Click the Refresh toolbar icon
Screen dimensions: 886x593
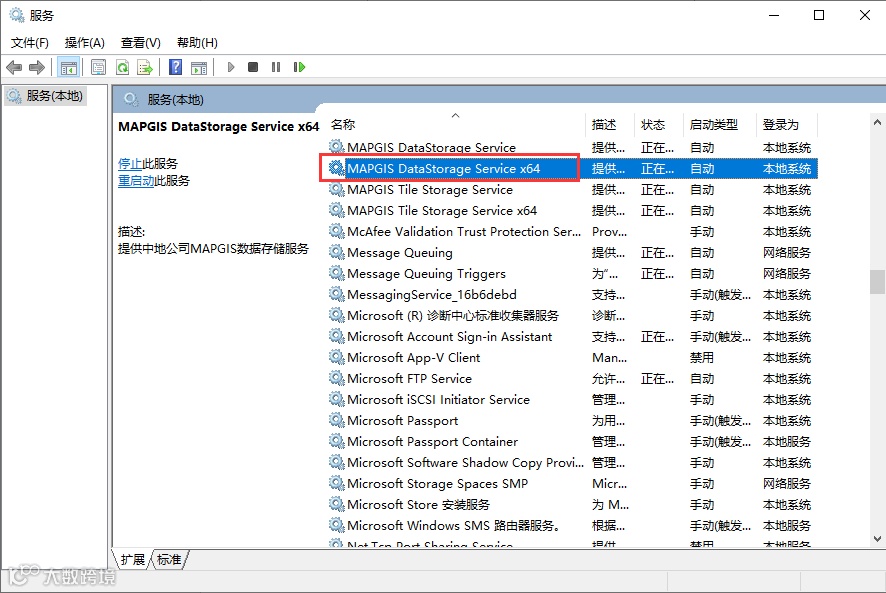tap(122, 67)
